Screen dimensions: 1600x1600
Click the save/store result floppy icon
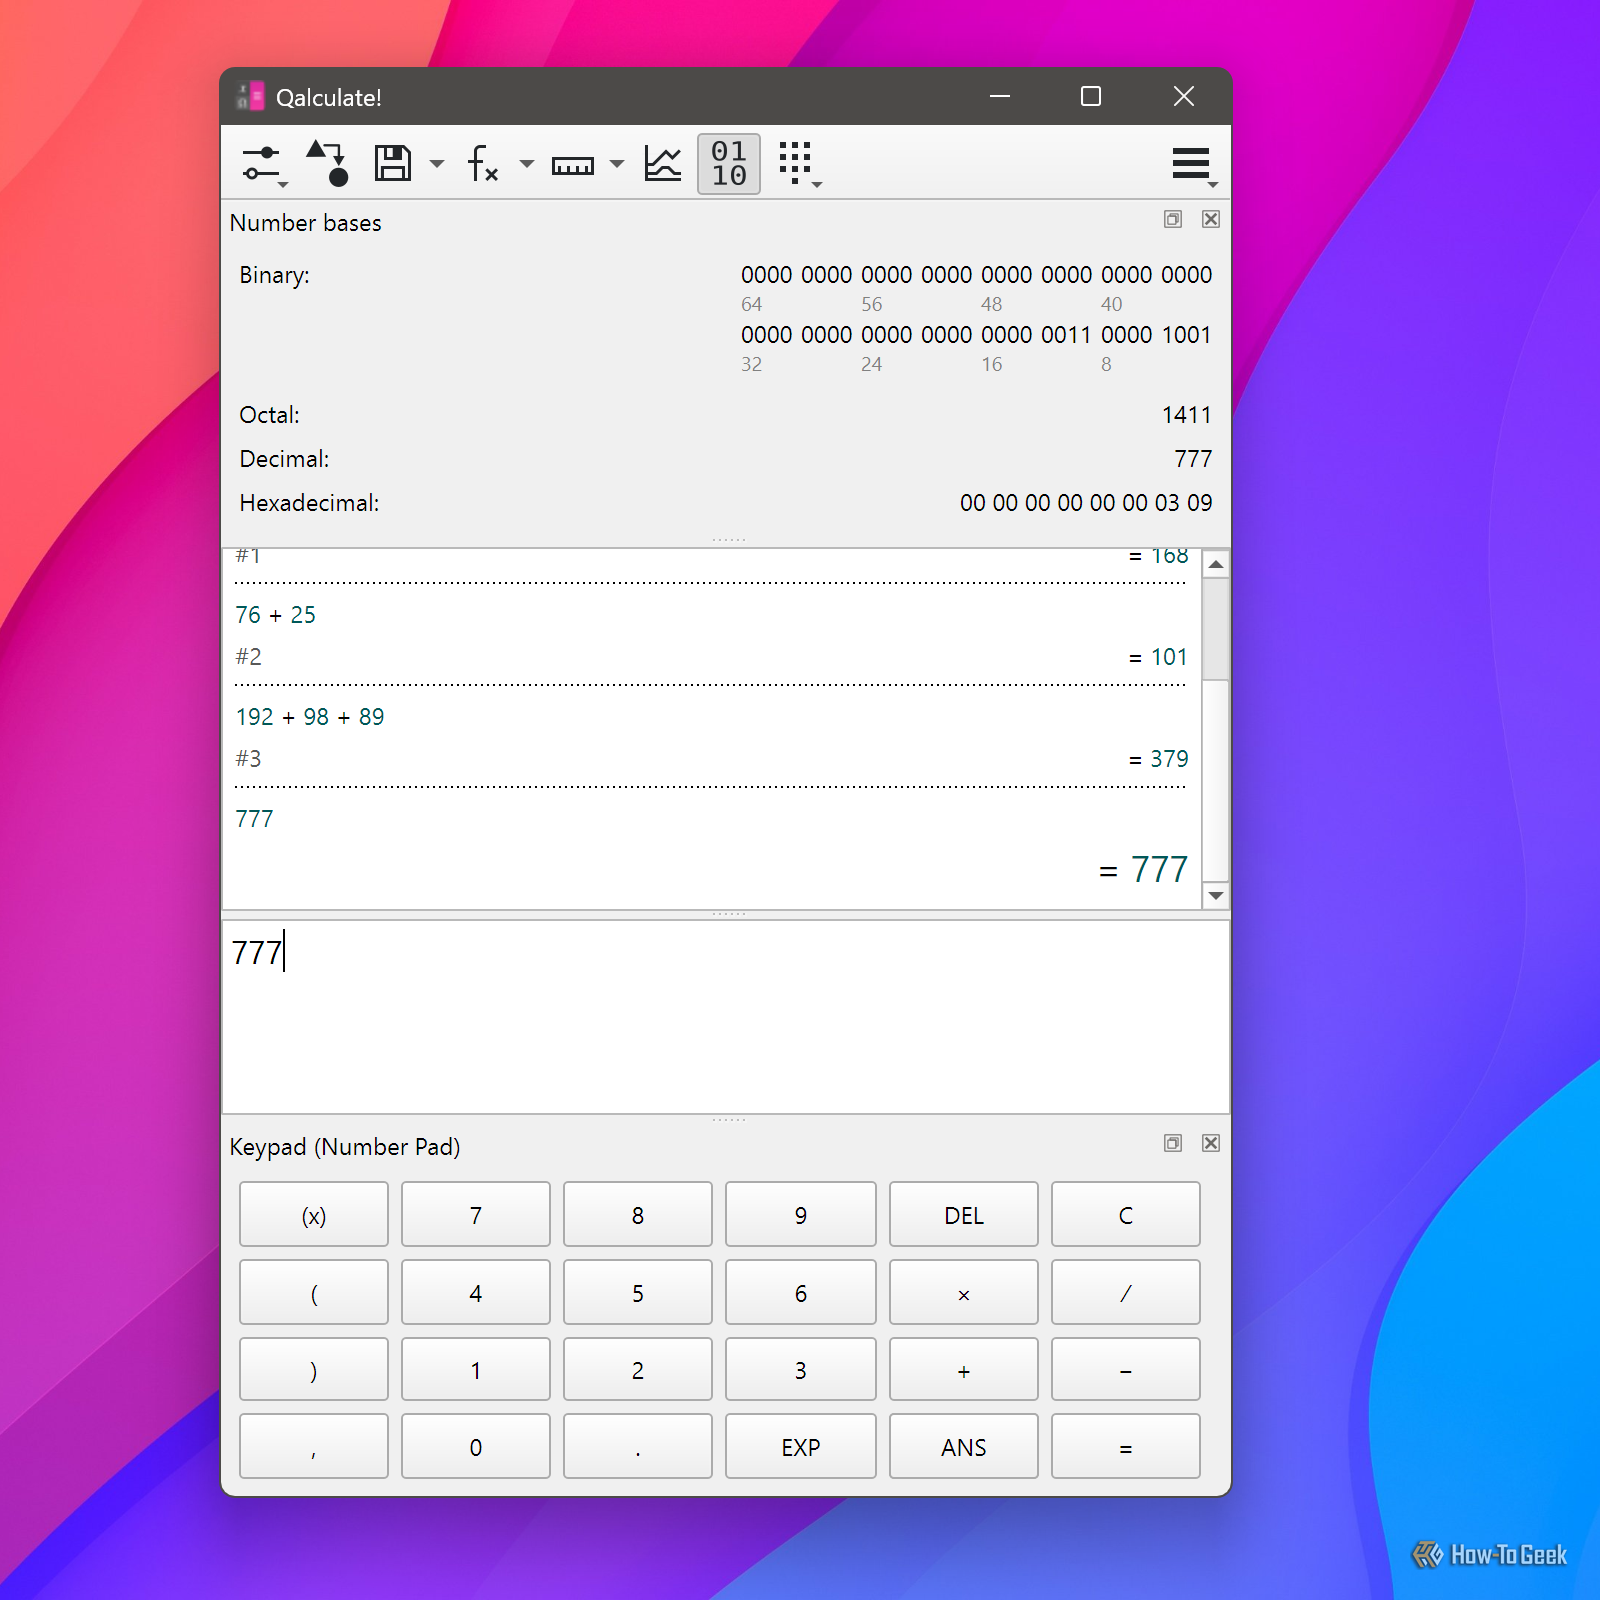click(x=392, y=163)
